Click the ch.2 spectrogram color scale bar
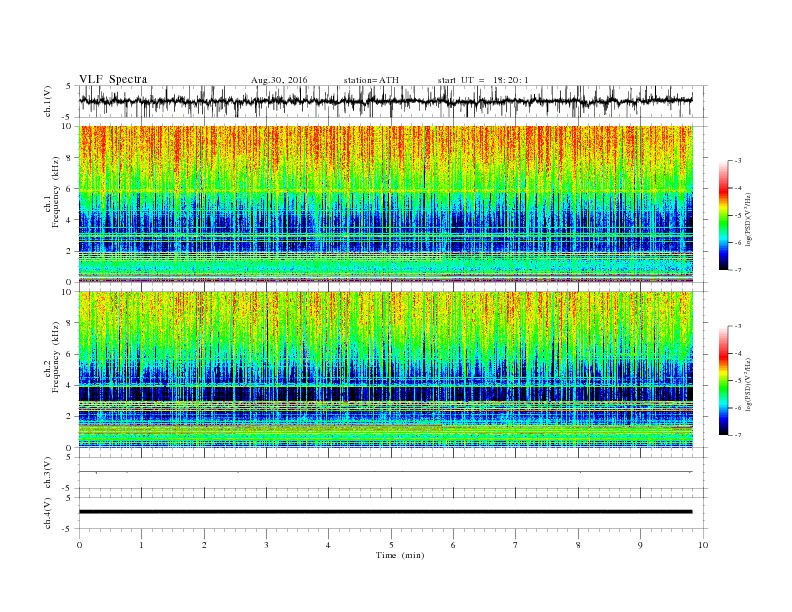The width and height of the screenshot is (792, 612). [723, 381]
